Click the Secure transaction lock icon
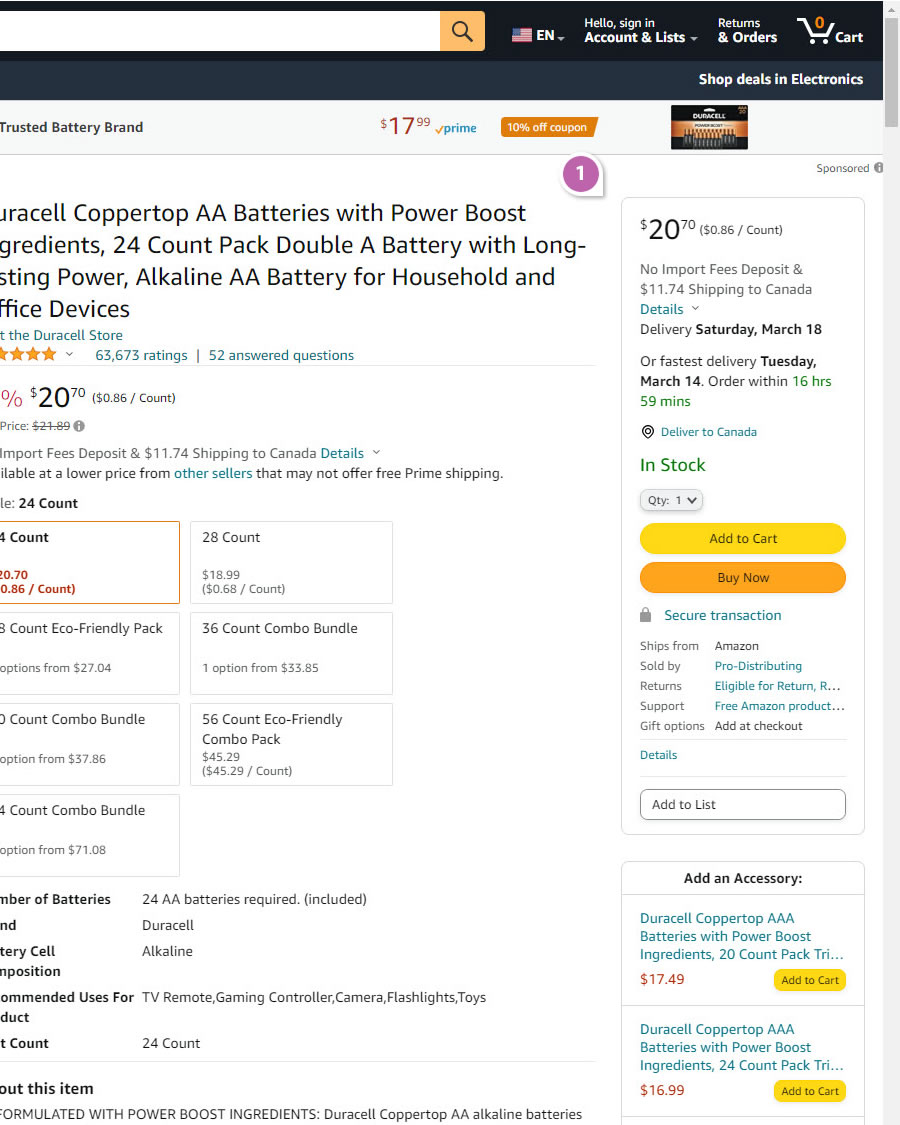 [x=646, y=615]
